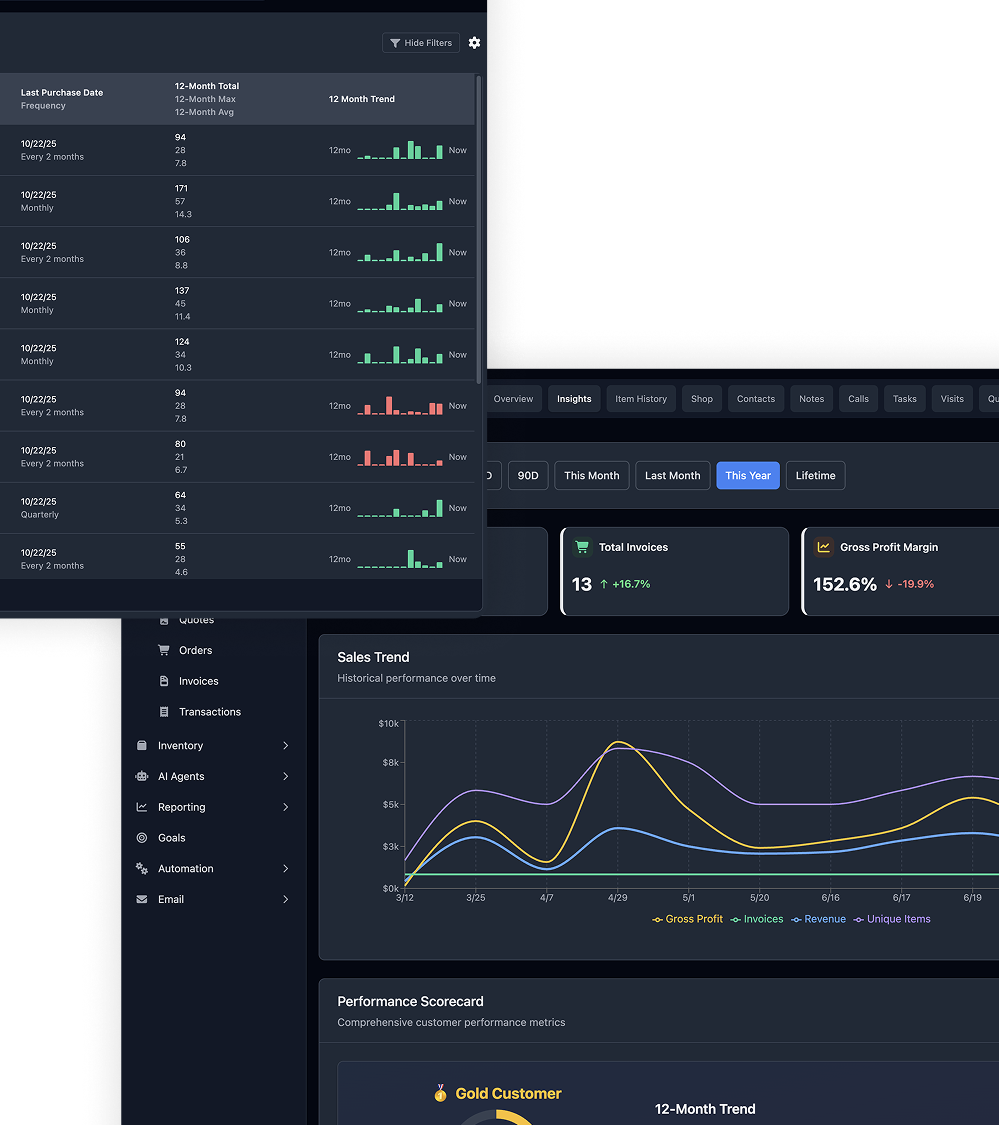Click the "-19.9%" margin change value

[x=916, y=584]
